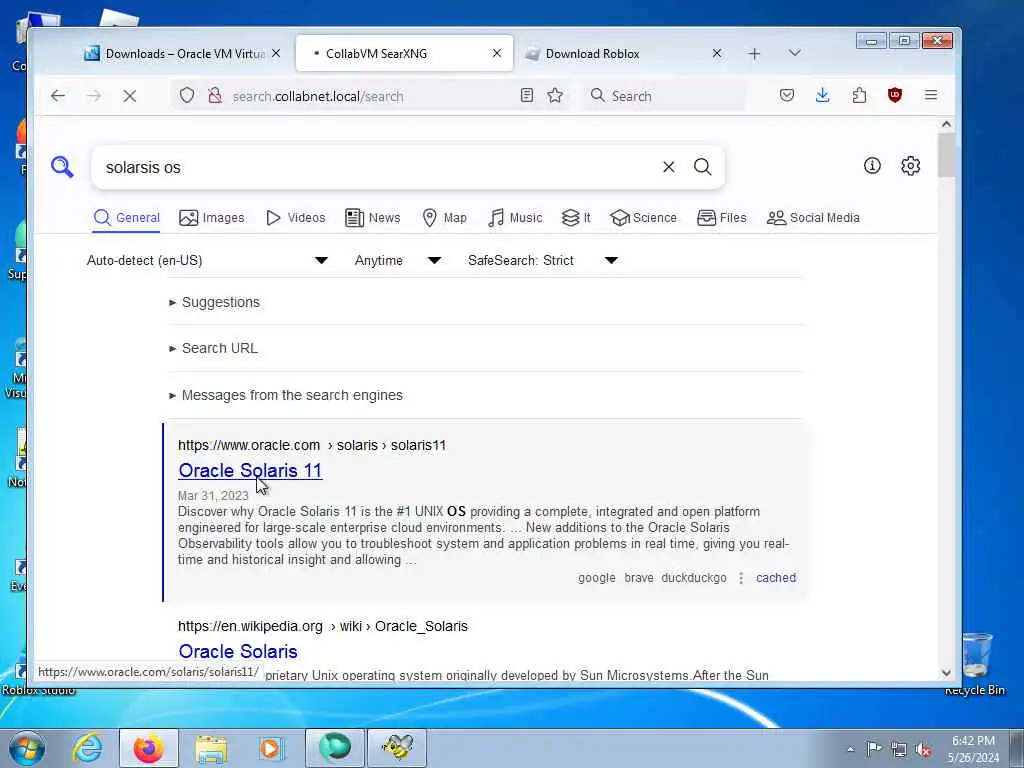Click the page vertical scrollbar thumb

(946, 155)
